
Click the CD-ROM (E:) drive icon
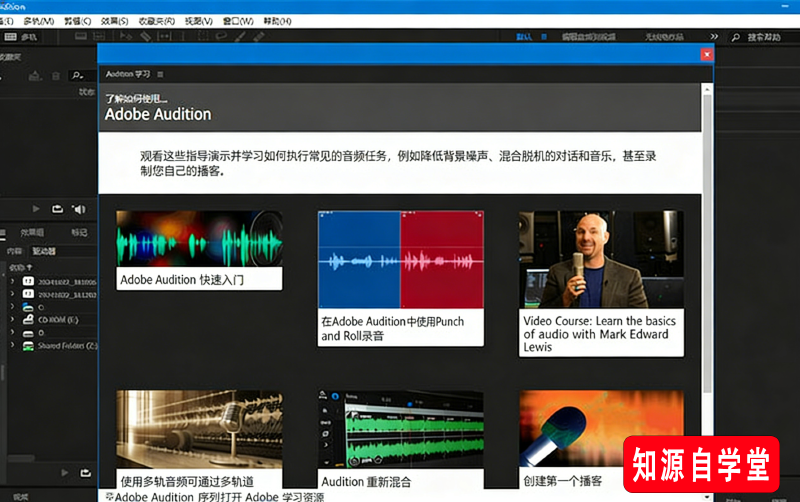pyautogui.click(x=28, y=320)
